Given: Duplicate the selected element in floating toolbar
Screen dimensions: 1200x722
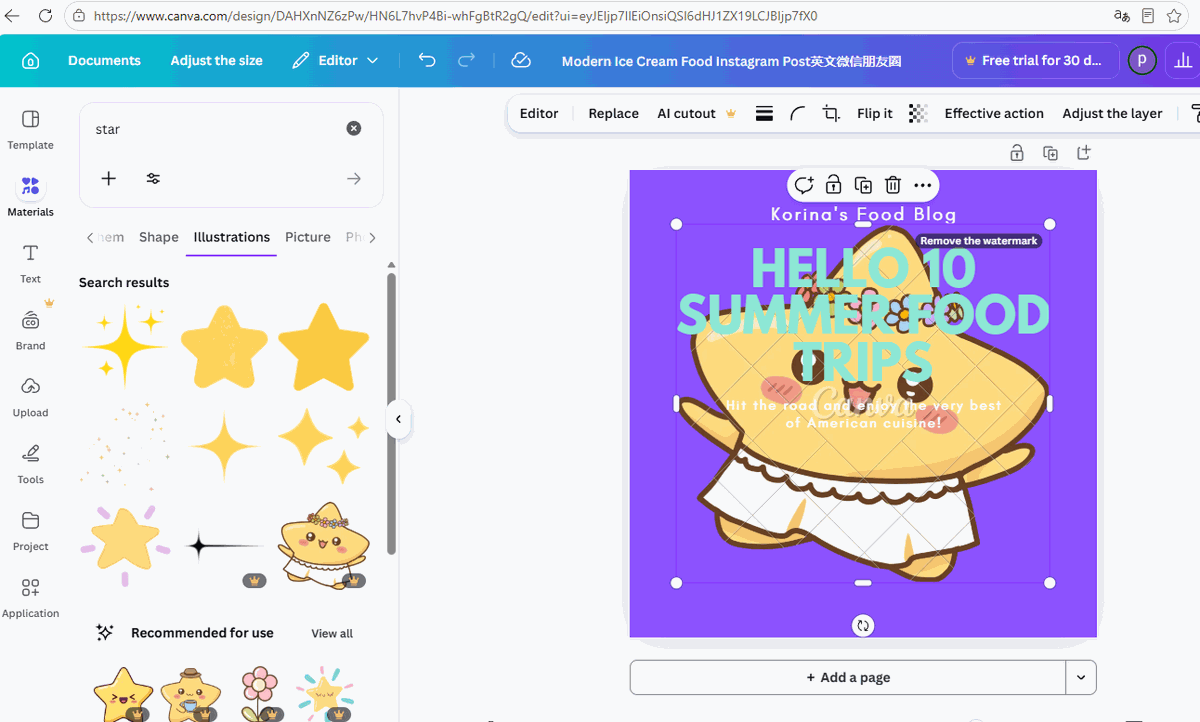Looking at the screenshot, I should coord(863,185).
